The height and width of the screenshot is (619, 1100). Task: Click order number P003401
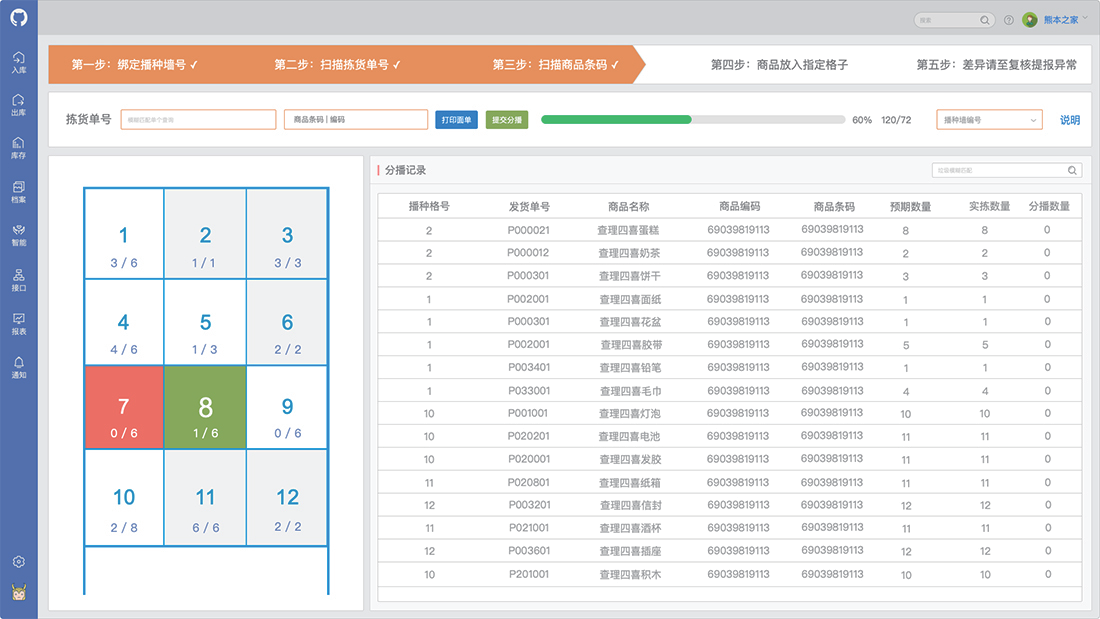click(528, 368)
